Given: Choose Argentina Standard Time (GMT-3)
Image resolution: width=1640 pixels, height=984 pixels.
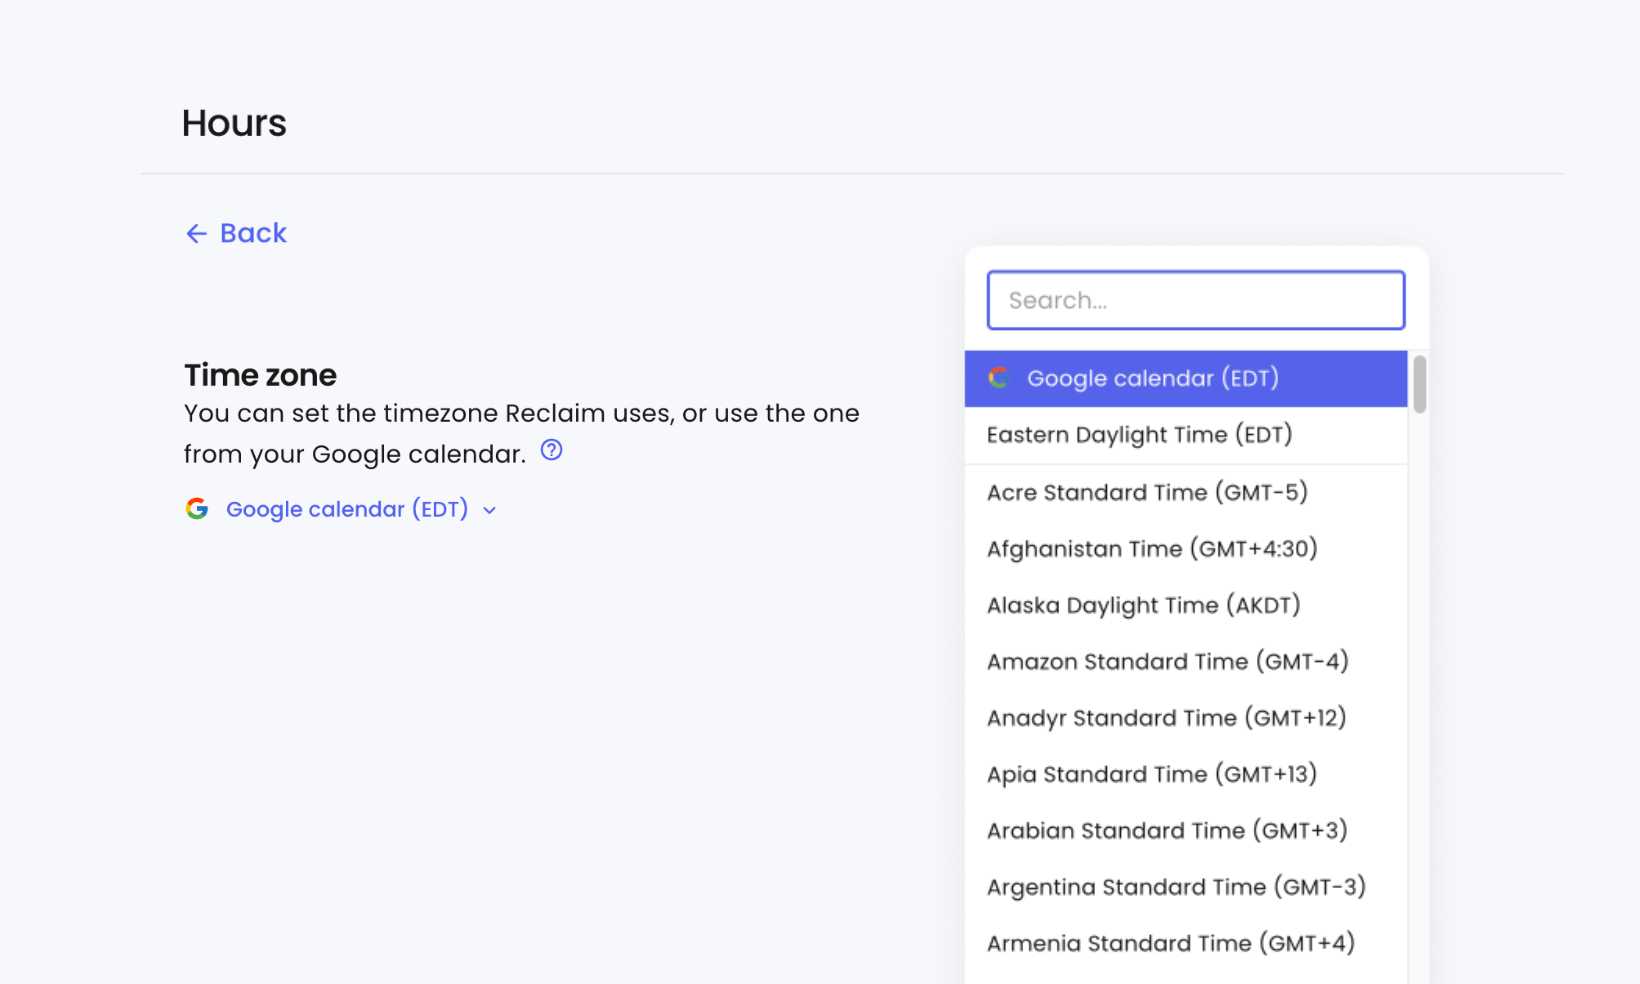Looking at the screenshot, I should point(1186,887).
